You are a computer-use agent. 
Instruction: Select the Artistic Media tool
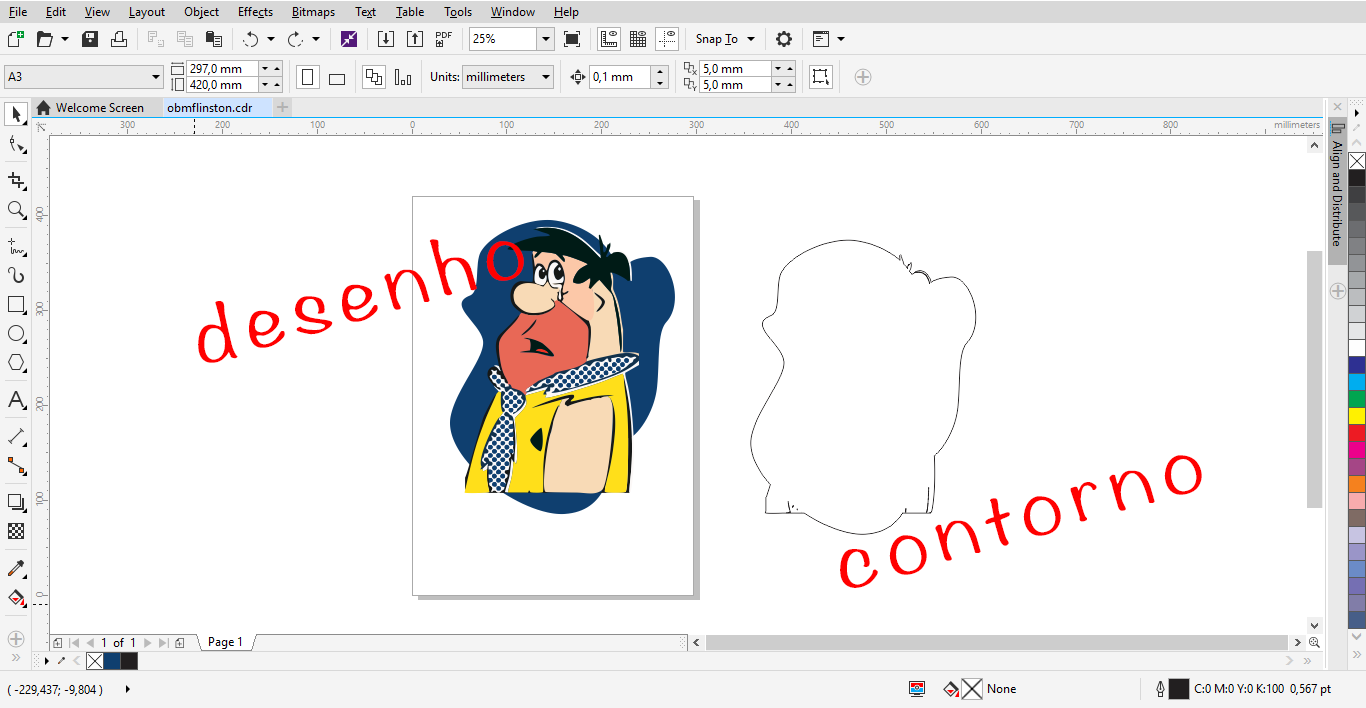click(16, 275)
